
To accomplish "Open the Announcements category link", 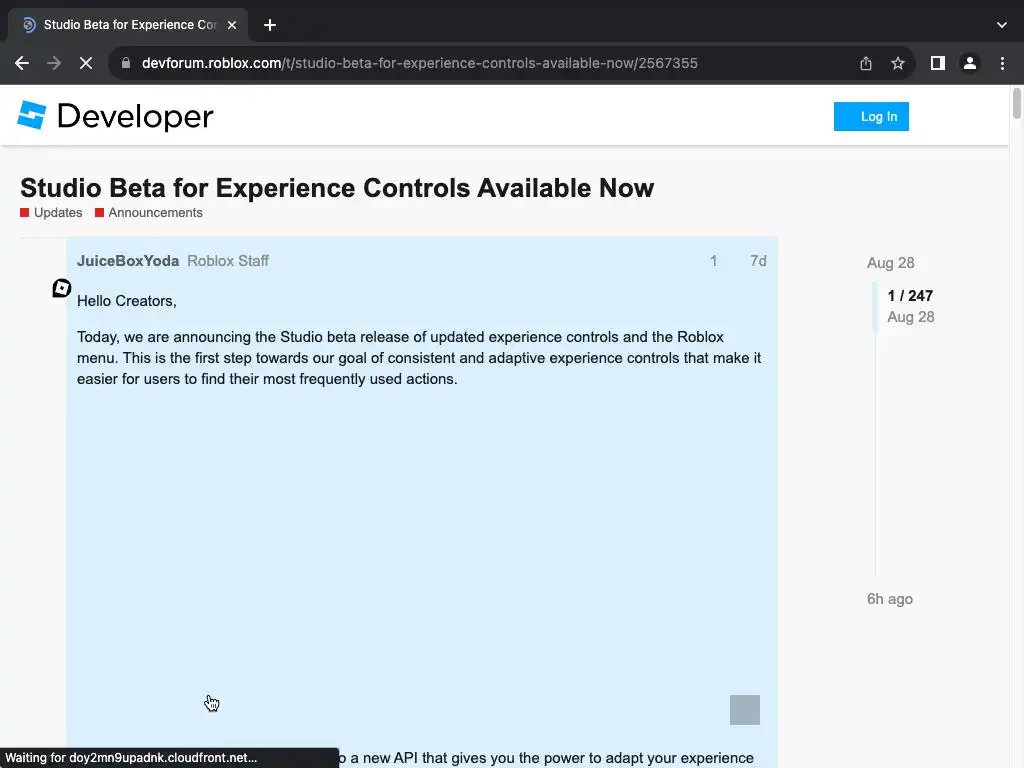I will [155, 213].
